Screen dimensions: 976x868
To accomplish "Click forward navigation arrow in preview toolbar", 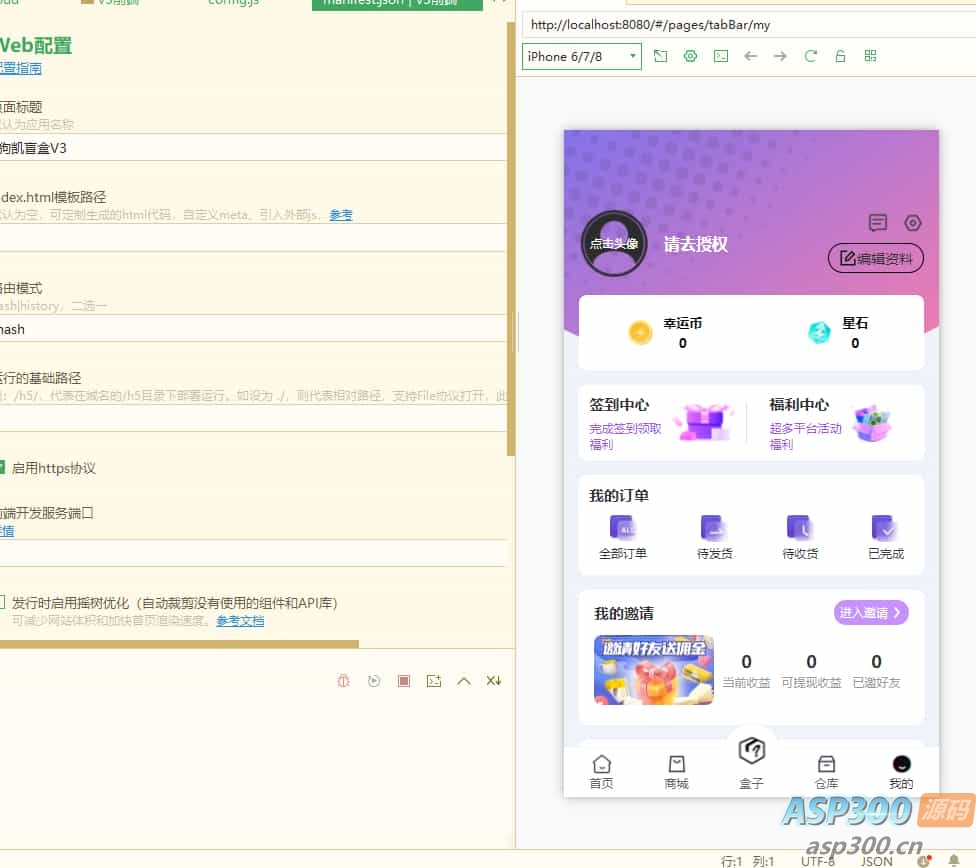I will pyautogui.click(x=778, y=56).
